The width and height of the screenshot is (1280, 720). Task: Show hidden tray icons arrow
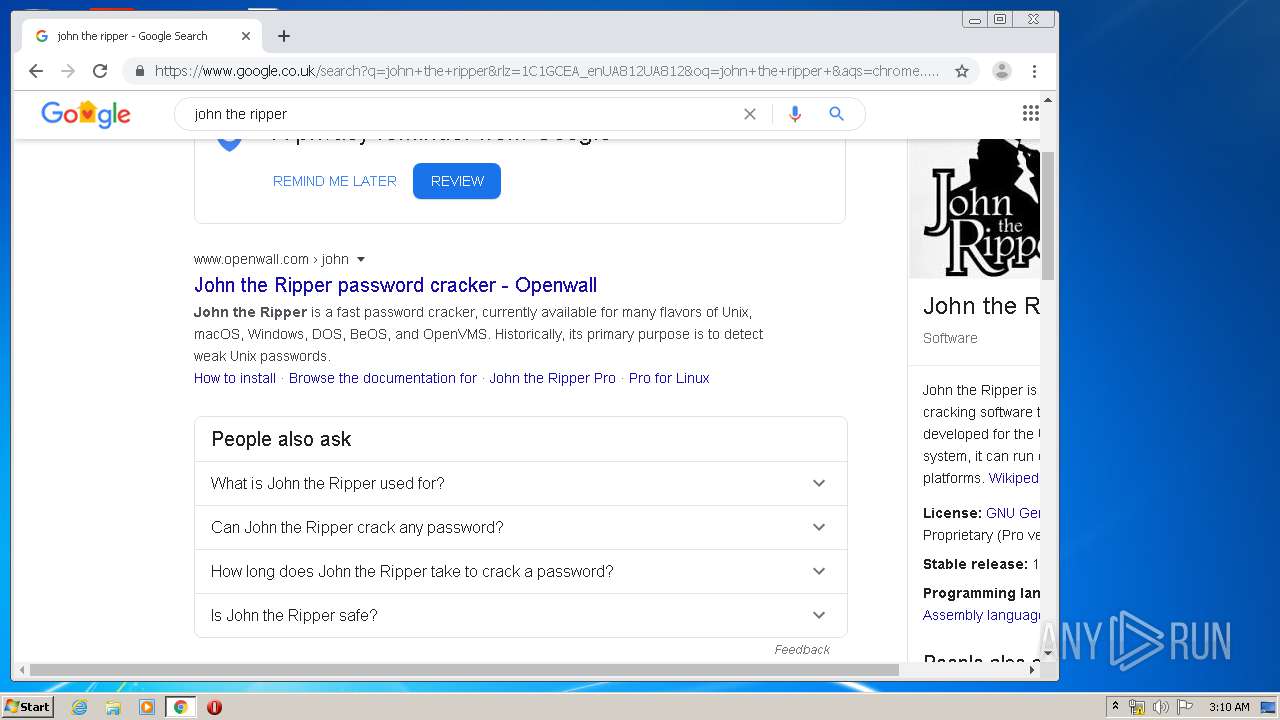coord(1115,707)
